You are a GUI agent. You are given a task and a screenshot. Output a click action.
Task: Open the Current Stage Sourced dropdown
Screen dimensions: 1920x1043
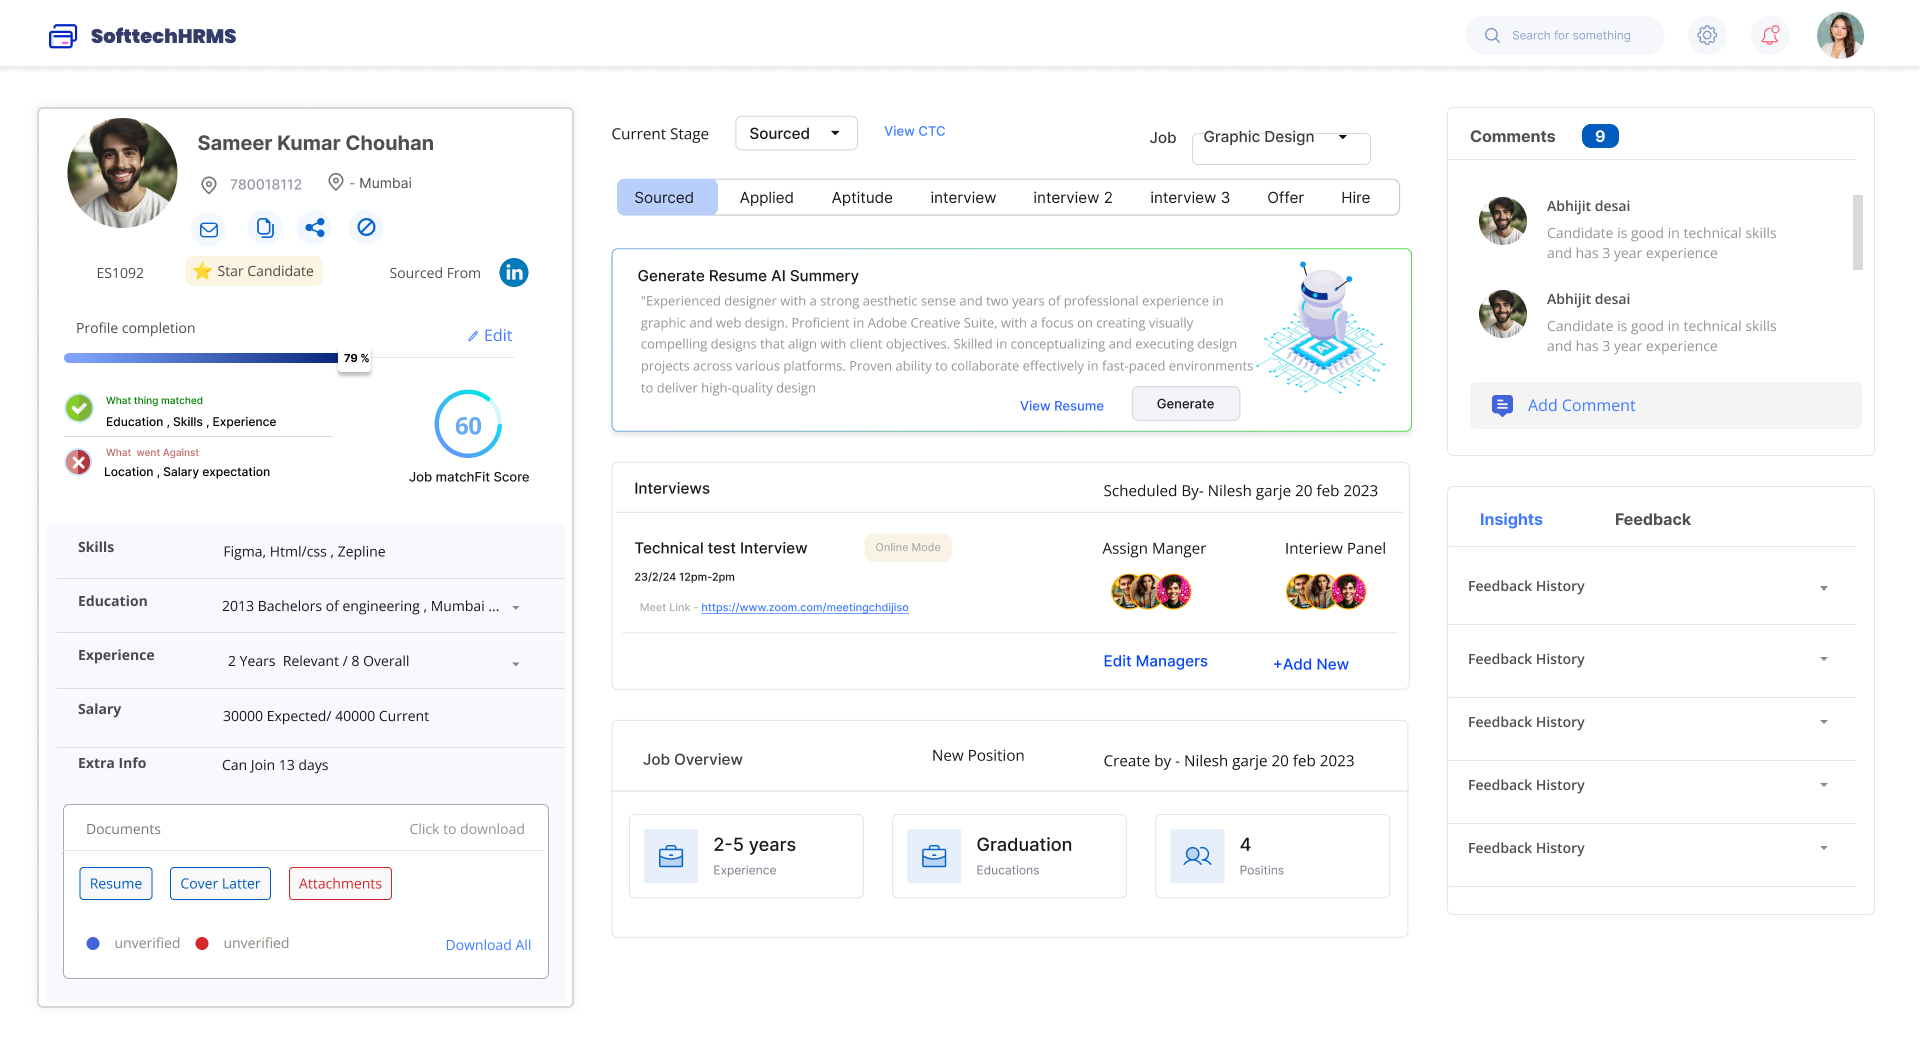pyautogui.click(x=796, y=134)
